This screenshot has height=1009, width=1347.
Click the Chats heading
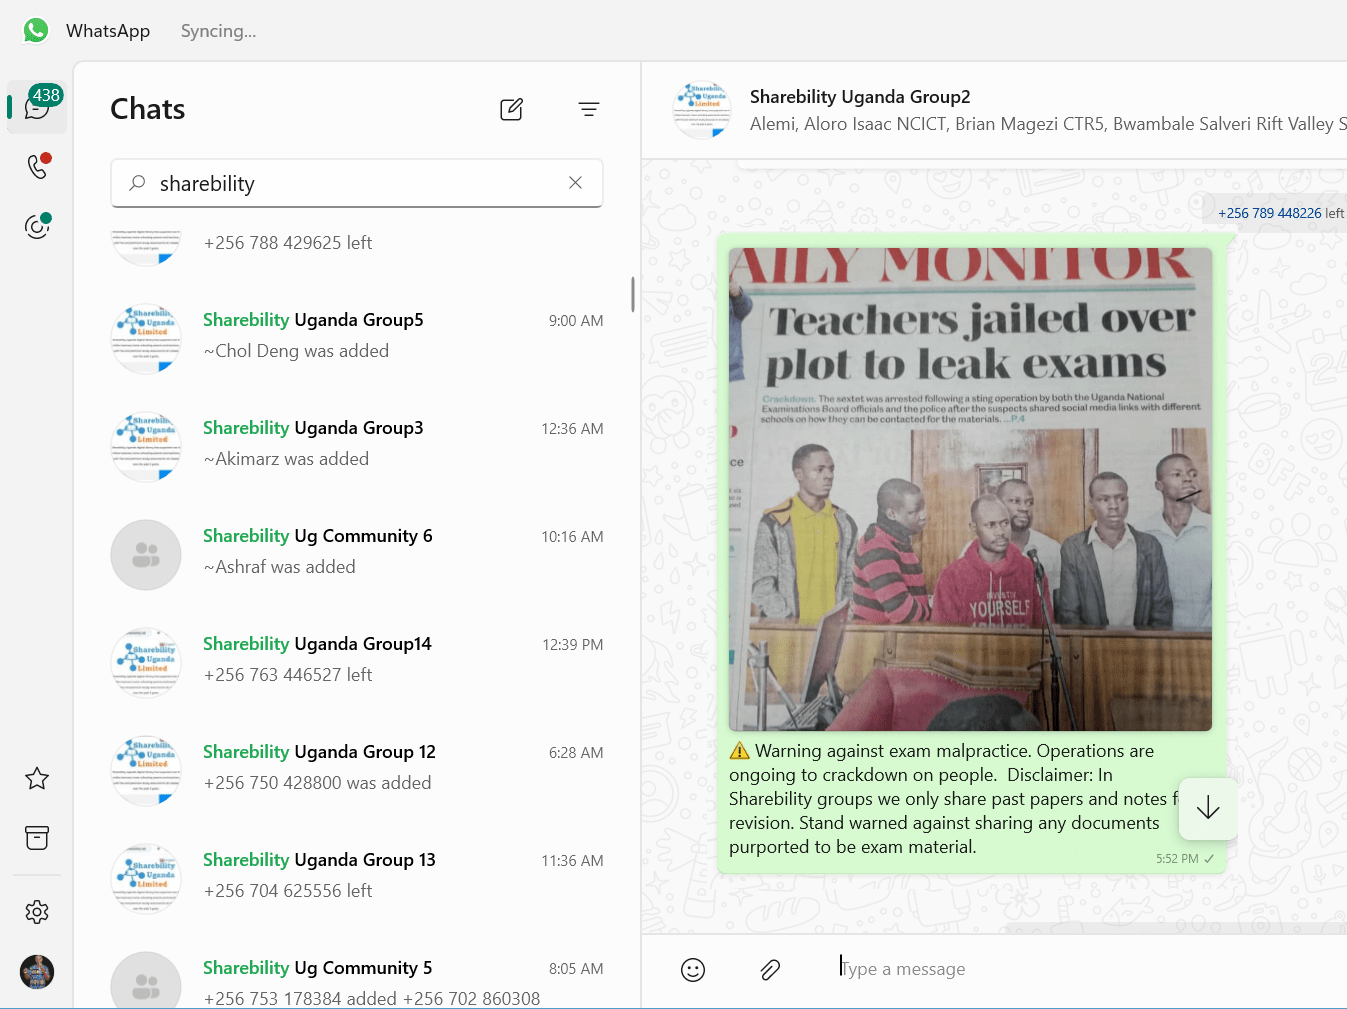pyautogui.click(x=148, y=109)
